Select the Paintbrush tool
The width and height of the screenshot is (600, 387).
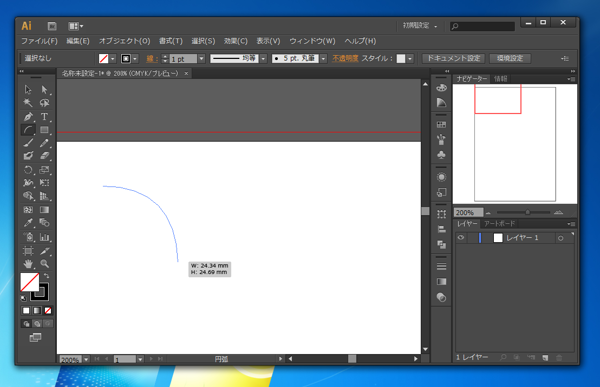pos(28,143)
